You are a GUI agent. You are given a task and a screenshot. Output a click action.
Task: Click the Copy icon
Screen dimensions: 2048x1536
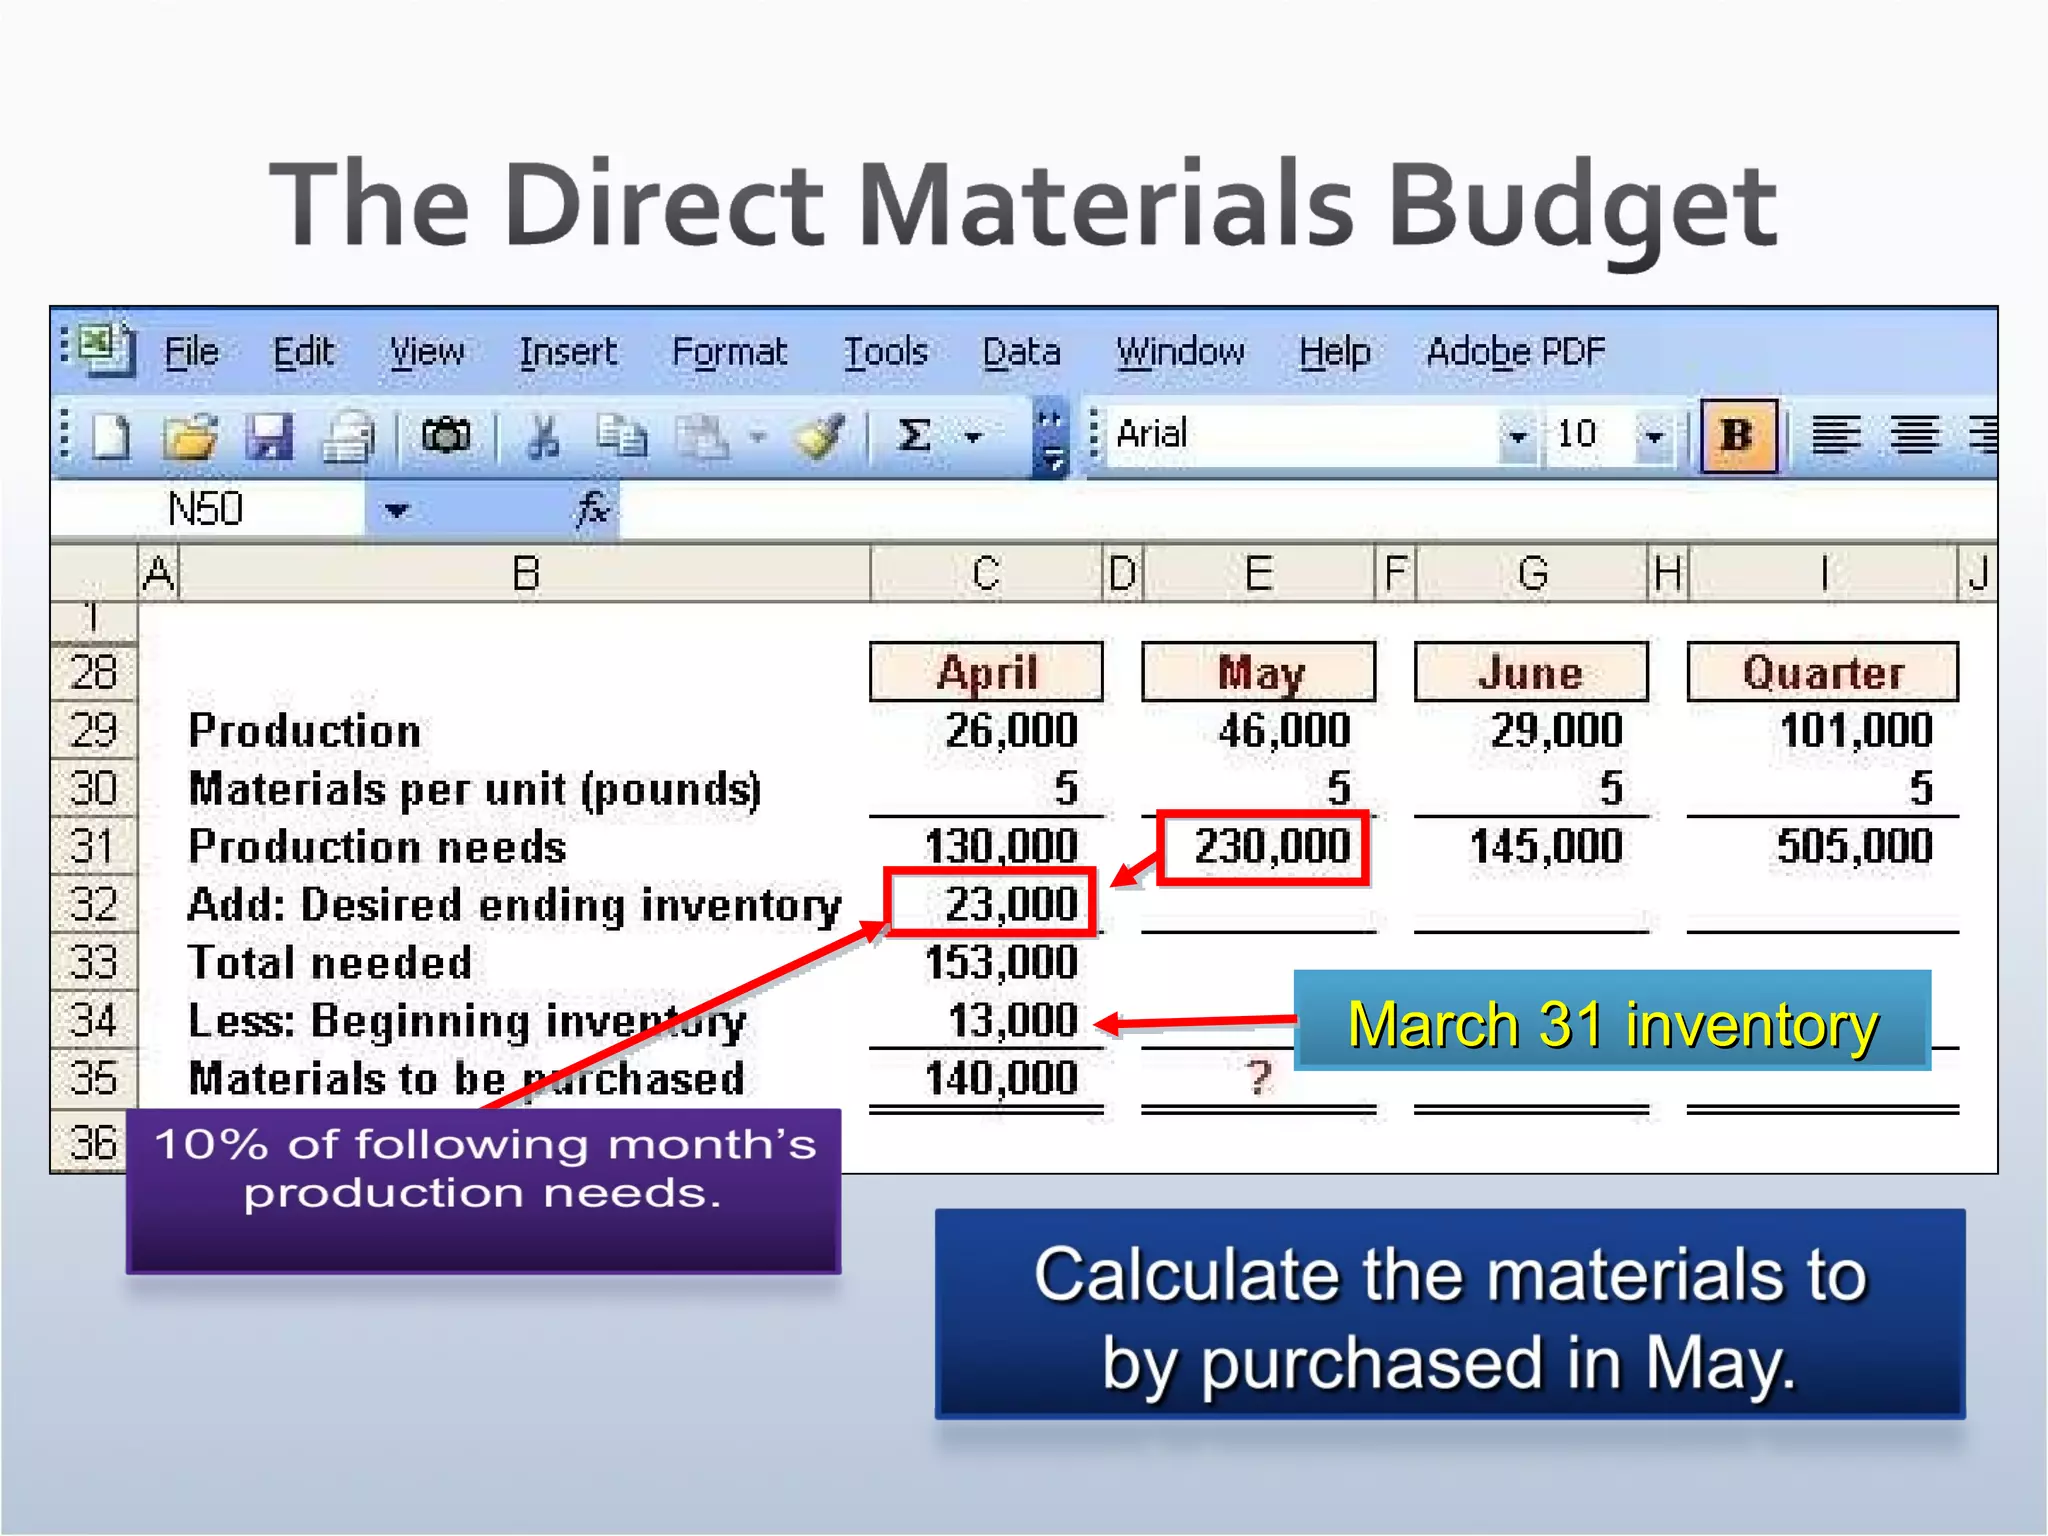pyautogui.click(x=622, y=437)
